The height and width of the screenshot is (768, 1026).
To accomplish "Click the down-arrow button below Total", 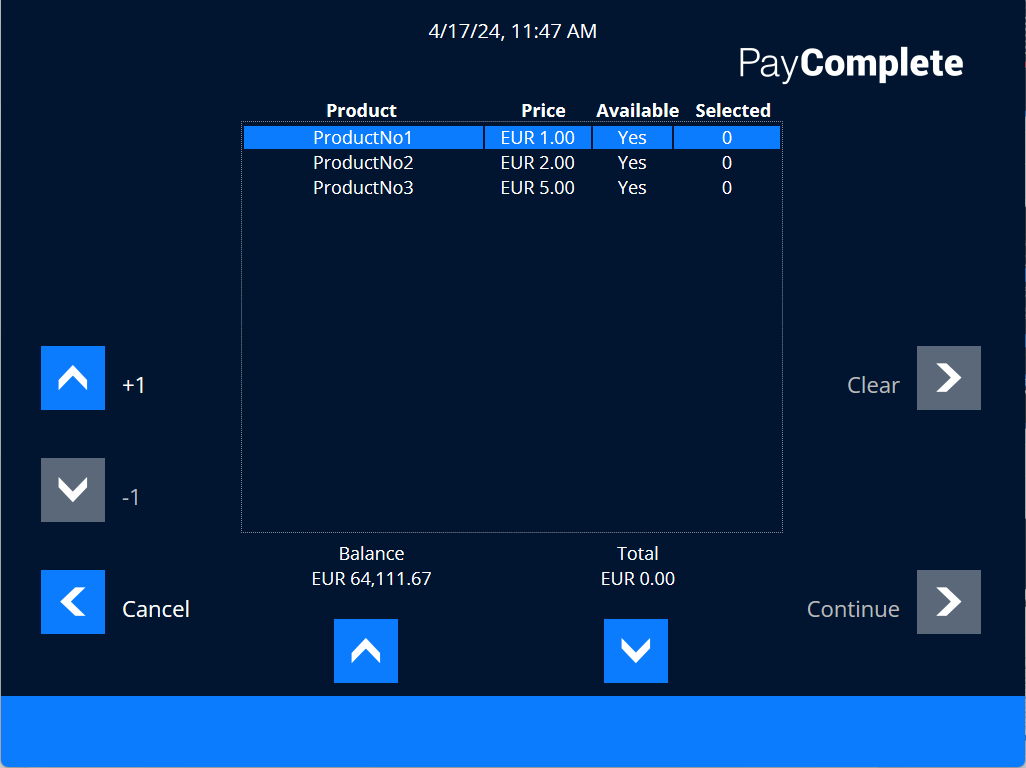I will (636, 651).
